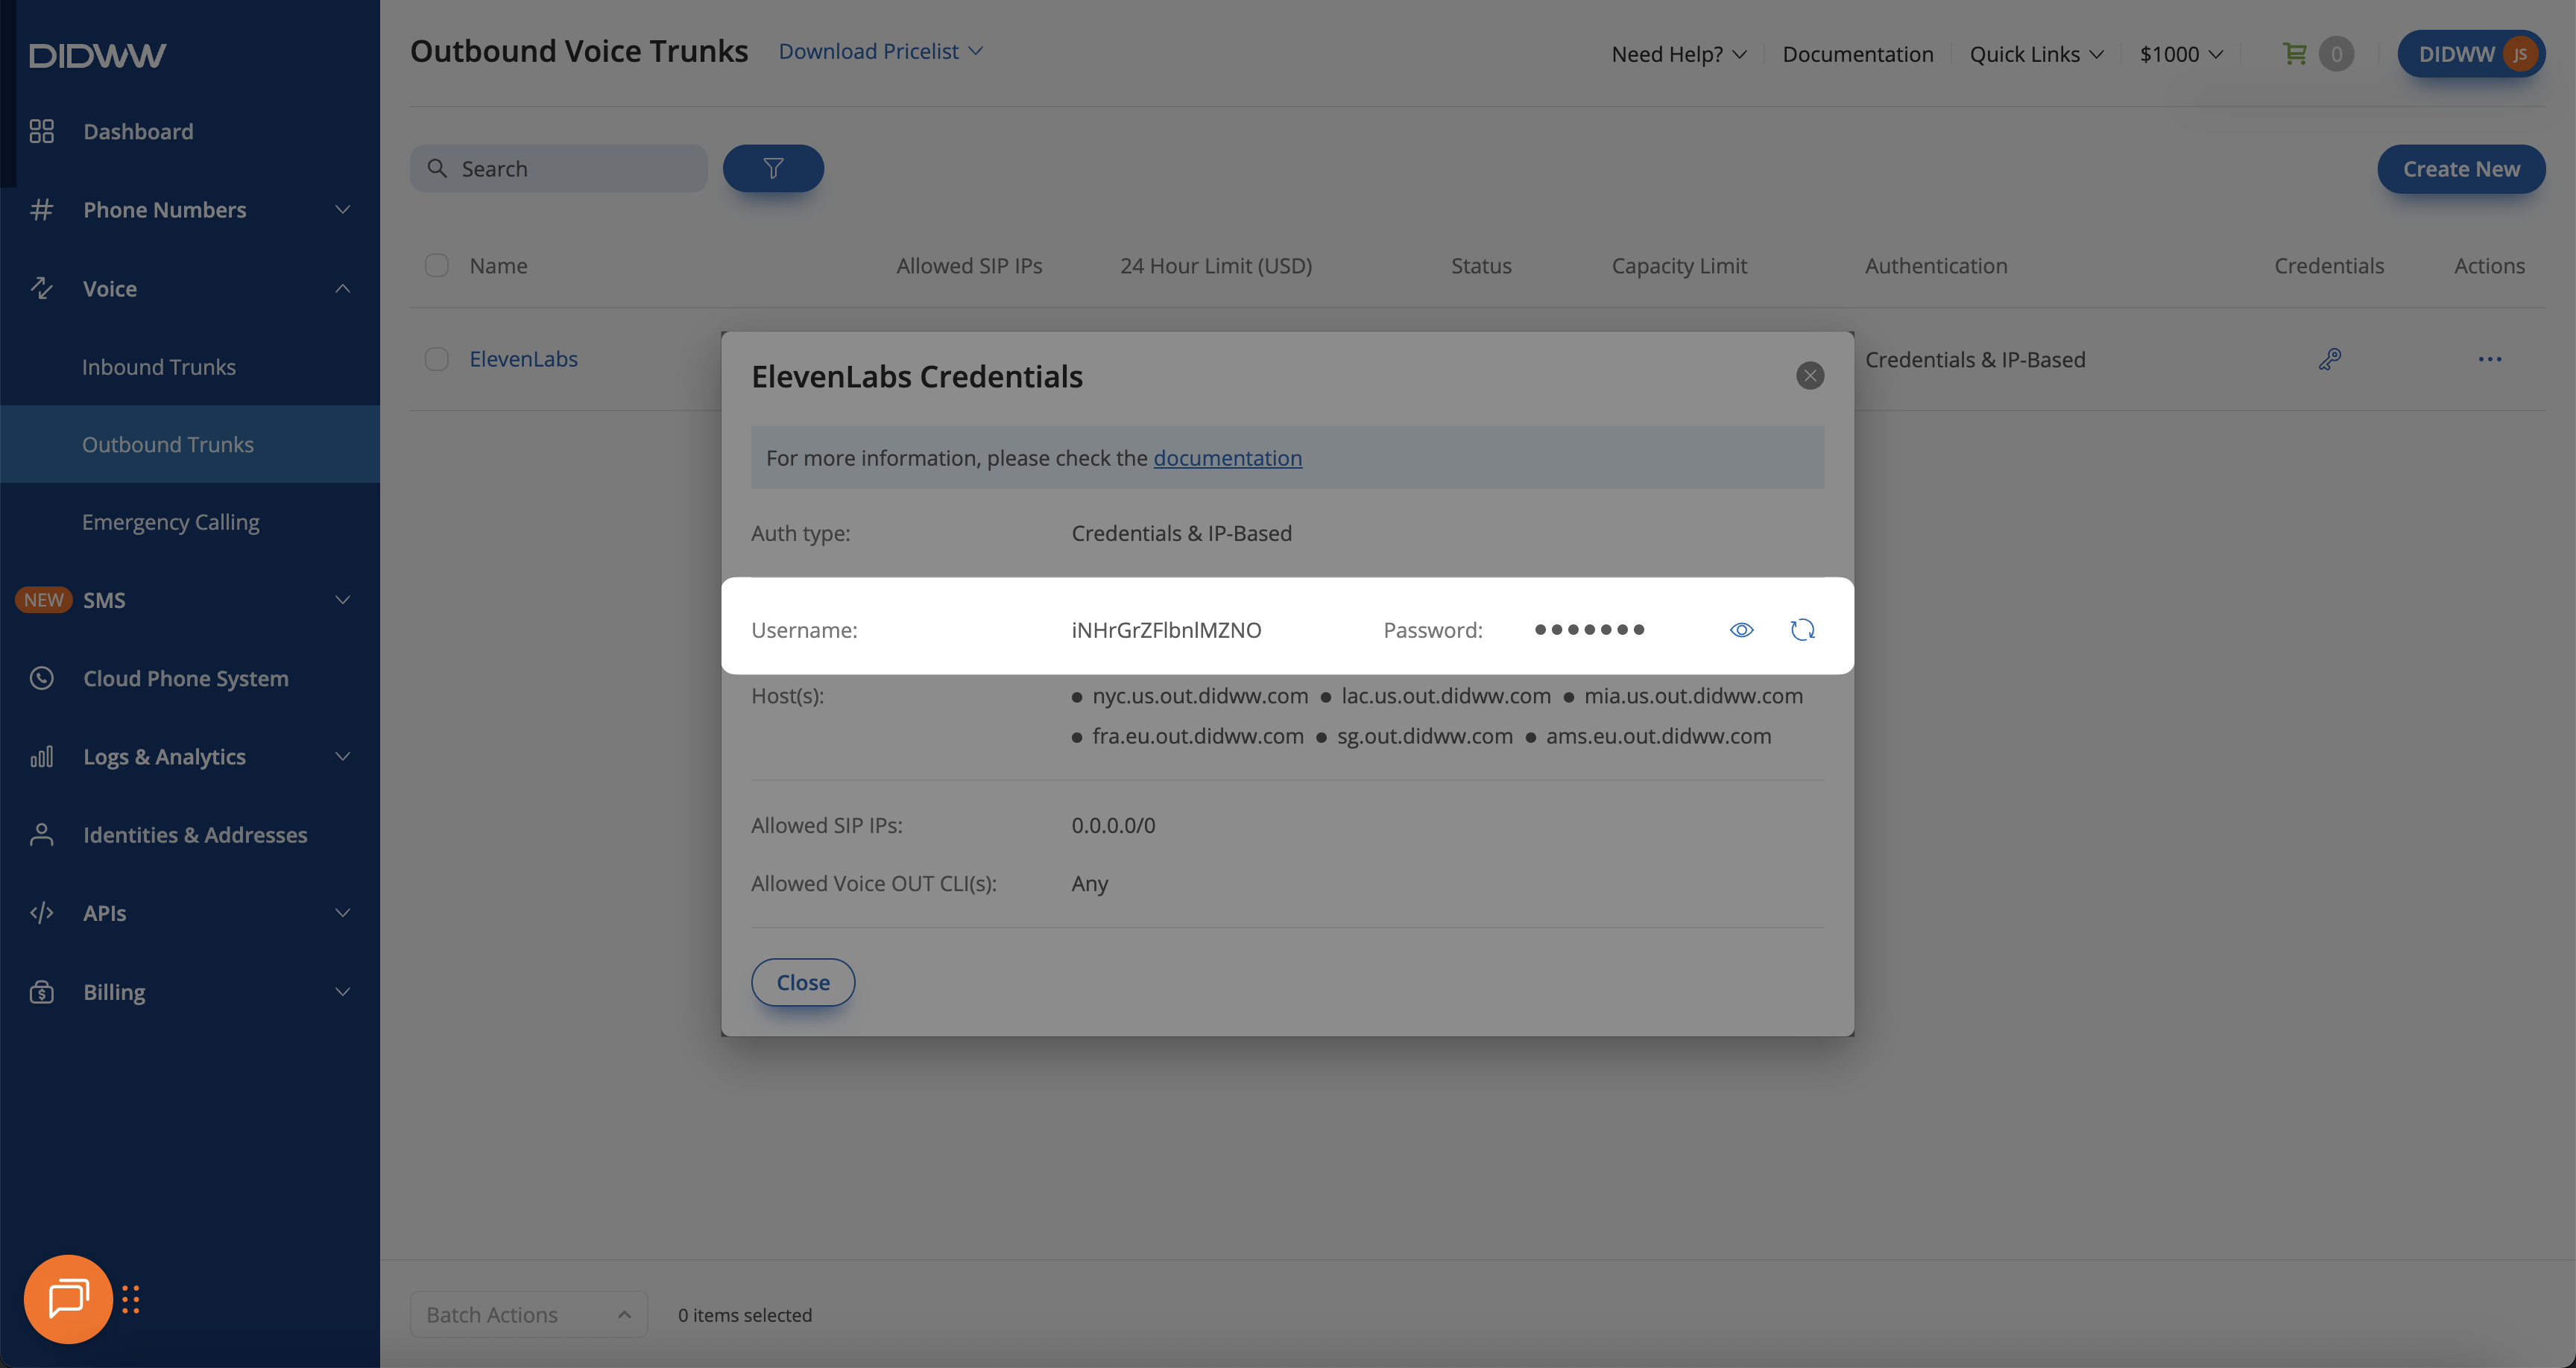2576x1368 pixels.
Task: Open the shopping cart icon
Action: pyautogui.click(x=2295, y=54)
